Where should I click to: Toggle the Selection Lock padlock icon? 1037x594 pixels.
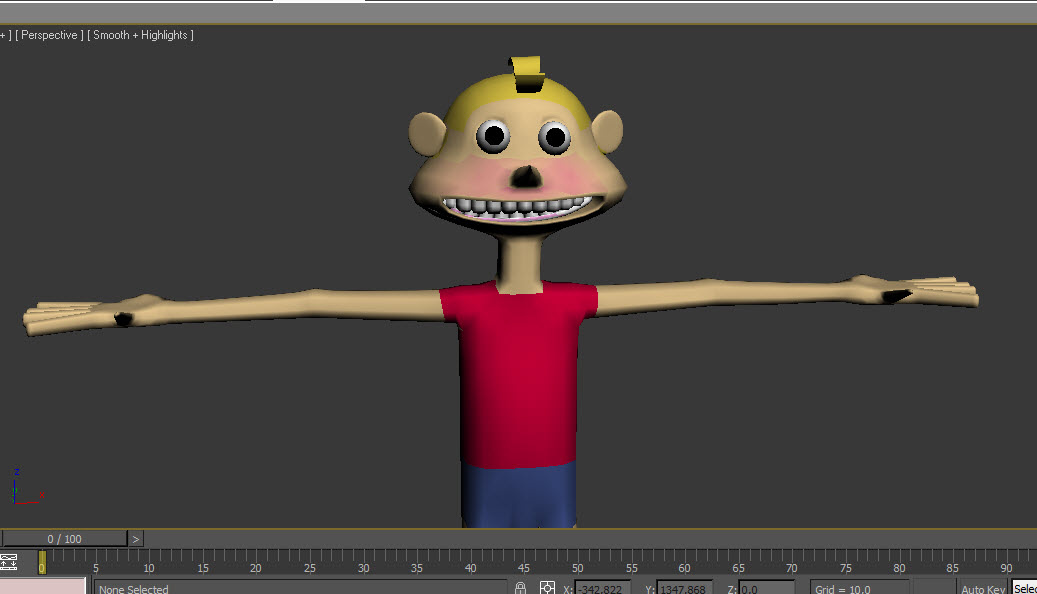tap(521, 588)
